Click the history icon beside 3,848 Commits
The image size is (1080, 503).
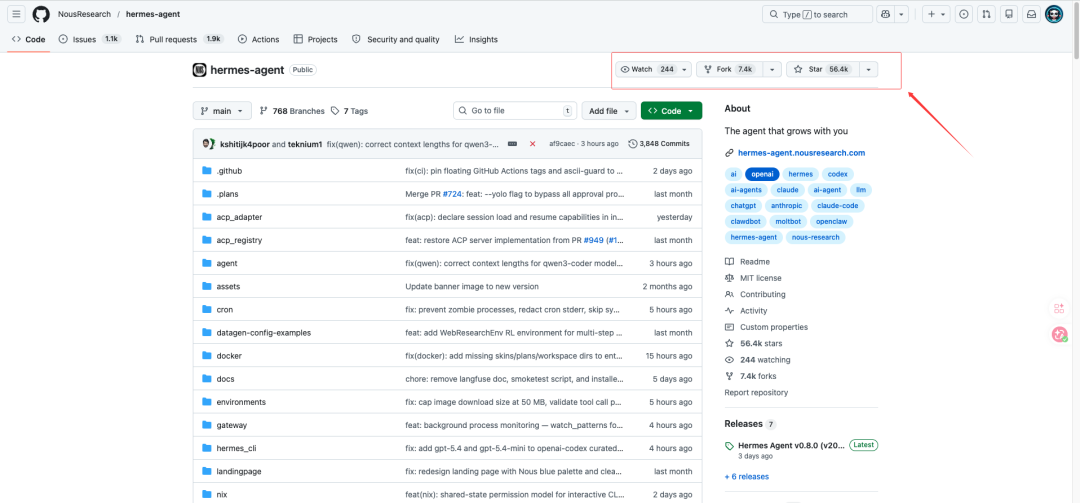coord(633,143)
